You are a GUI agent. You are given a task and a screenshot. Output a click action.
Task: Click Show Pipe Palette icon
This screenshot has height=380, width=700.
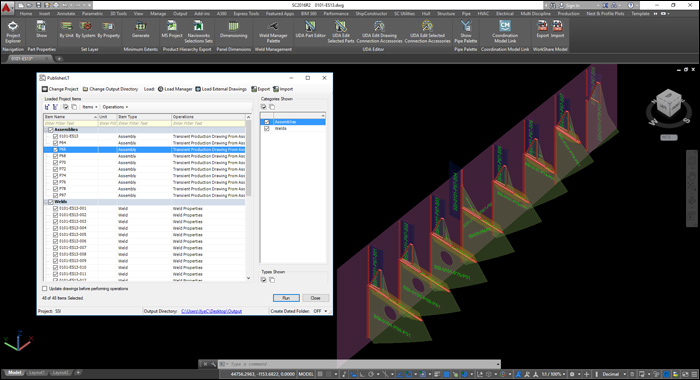tap(466, 31)
